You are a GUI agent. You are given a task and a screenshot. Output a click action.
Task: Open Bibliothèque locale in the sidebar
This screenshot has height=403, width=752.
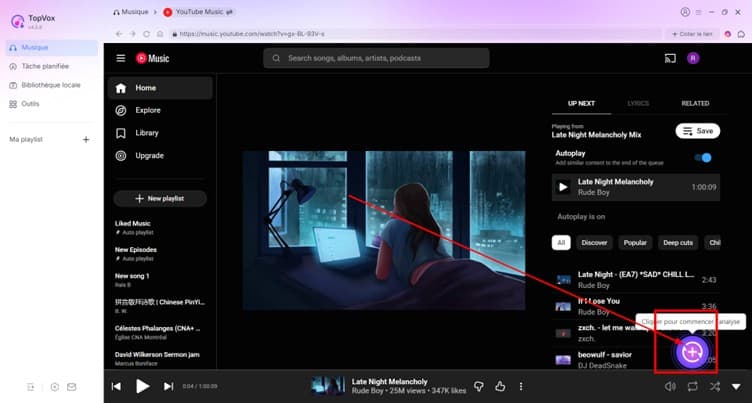click(50, 85)
